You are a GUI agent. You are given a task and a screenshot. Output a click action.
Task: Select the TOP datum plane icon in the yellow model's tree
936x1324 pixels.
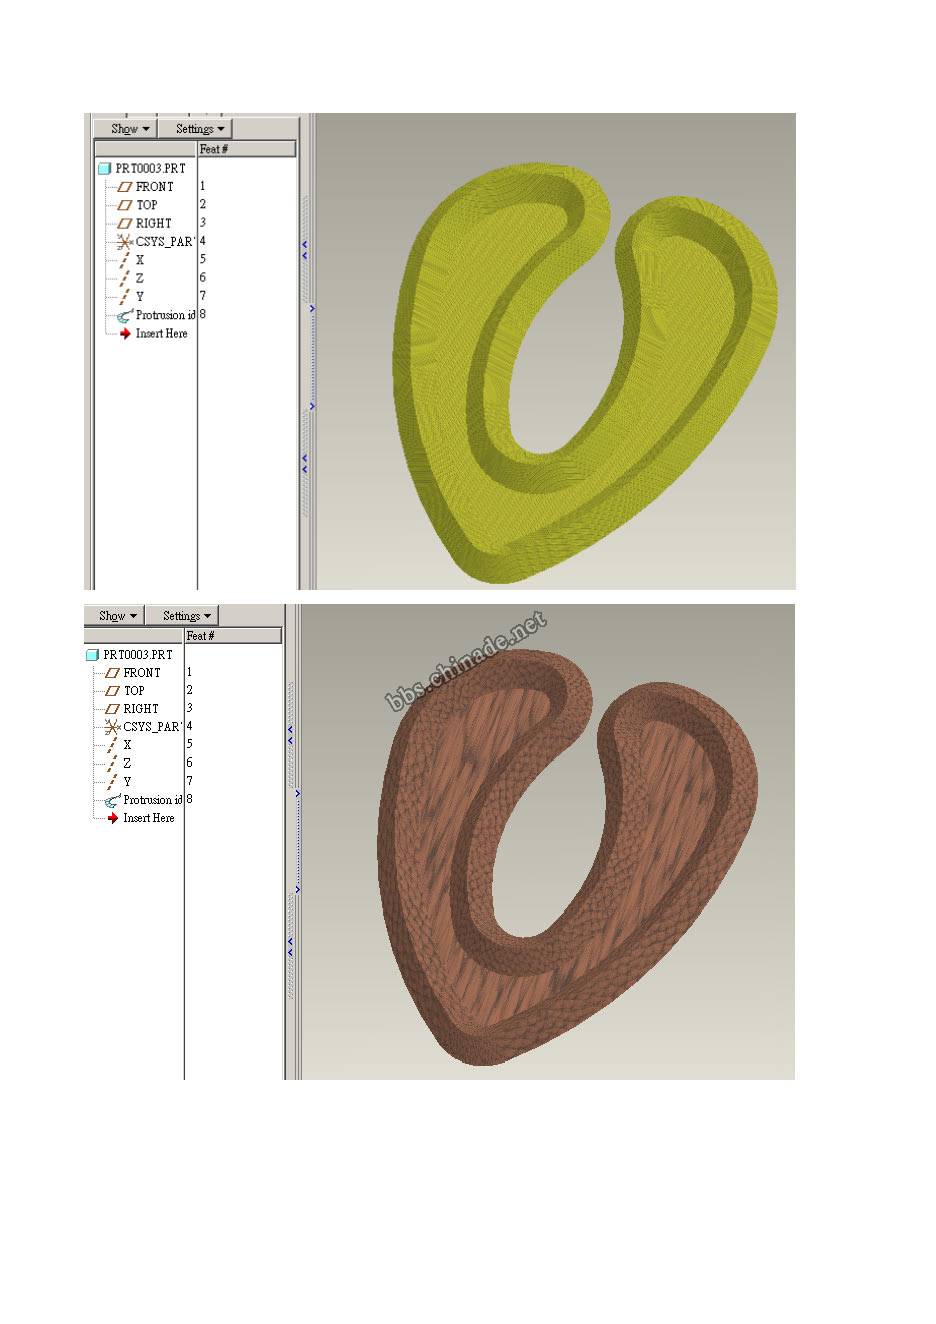125,205
